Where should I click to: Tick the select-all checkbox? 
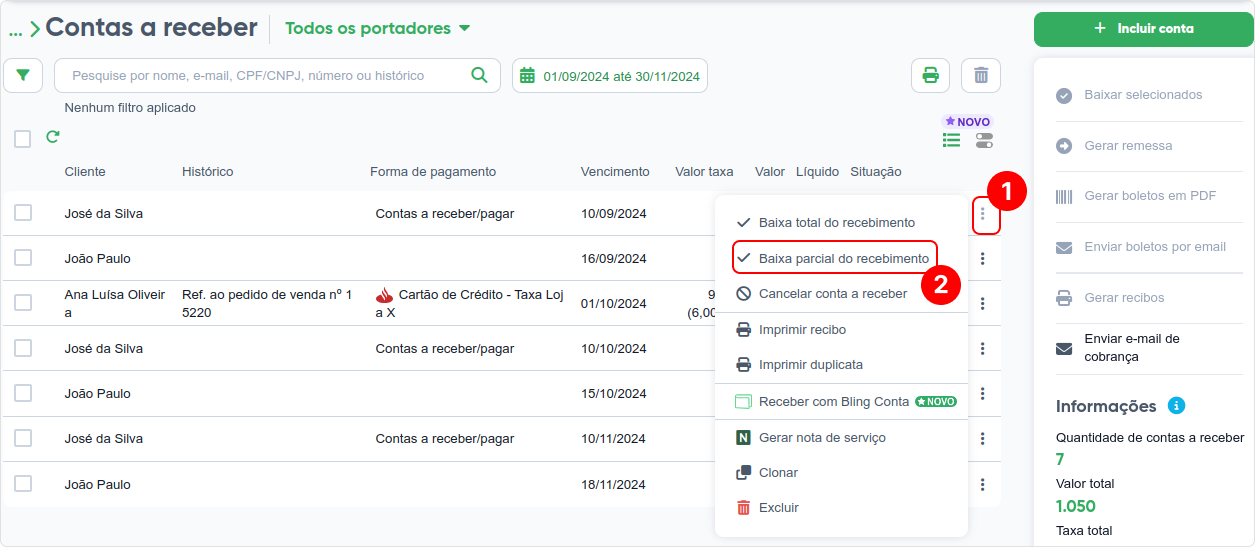tap(23, 139)
